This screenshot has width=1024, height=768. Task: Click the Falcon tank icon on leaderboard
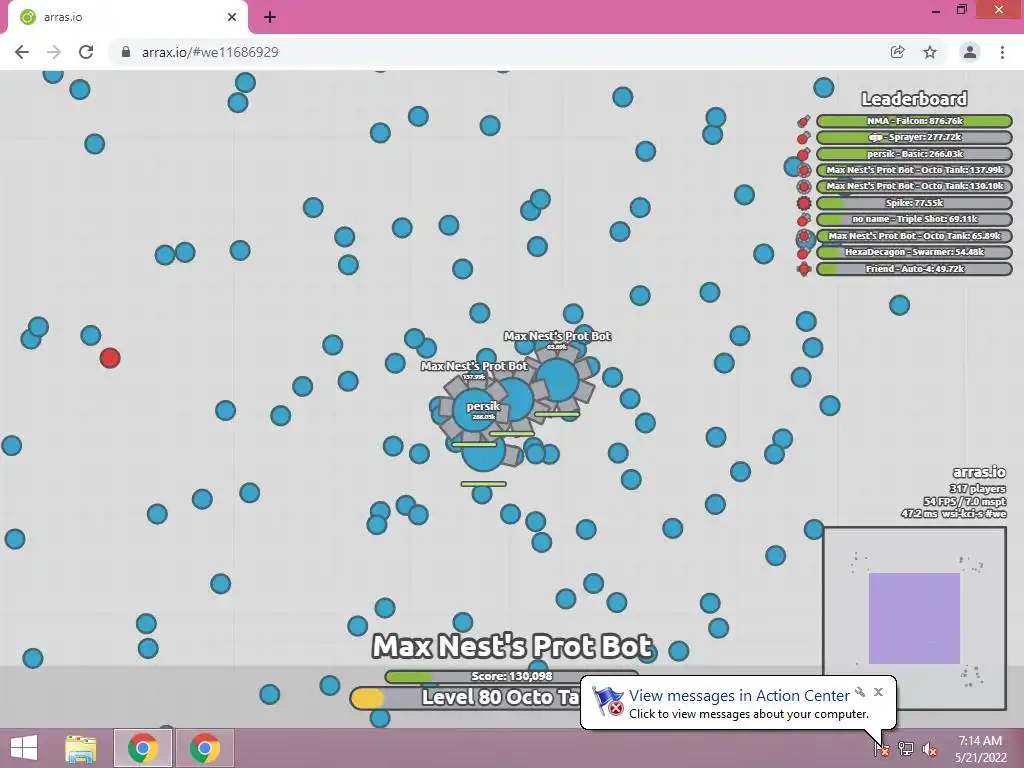point(803,121)
